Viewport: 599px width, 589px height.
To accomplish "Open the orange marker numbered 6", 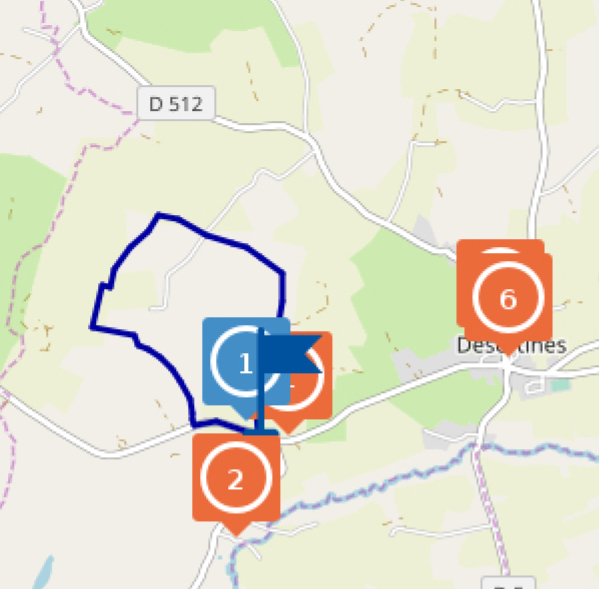I will 508,299.
